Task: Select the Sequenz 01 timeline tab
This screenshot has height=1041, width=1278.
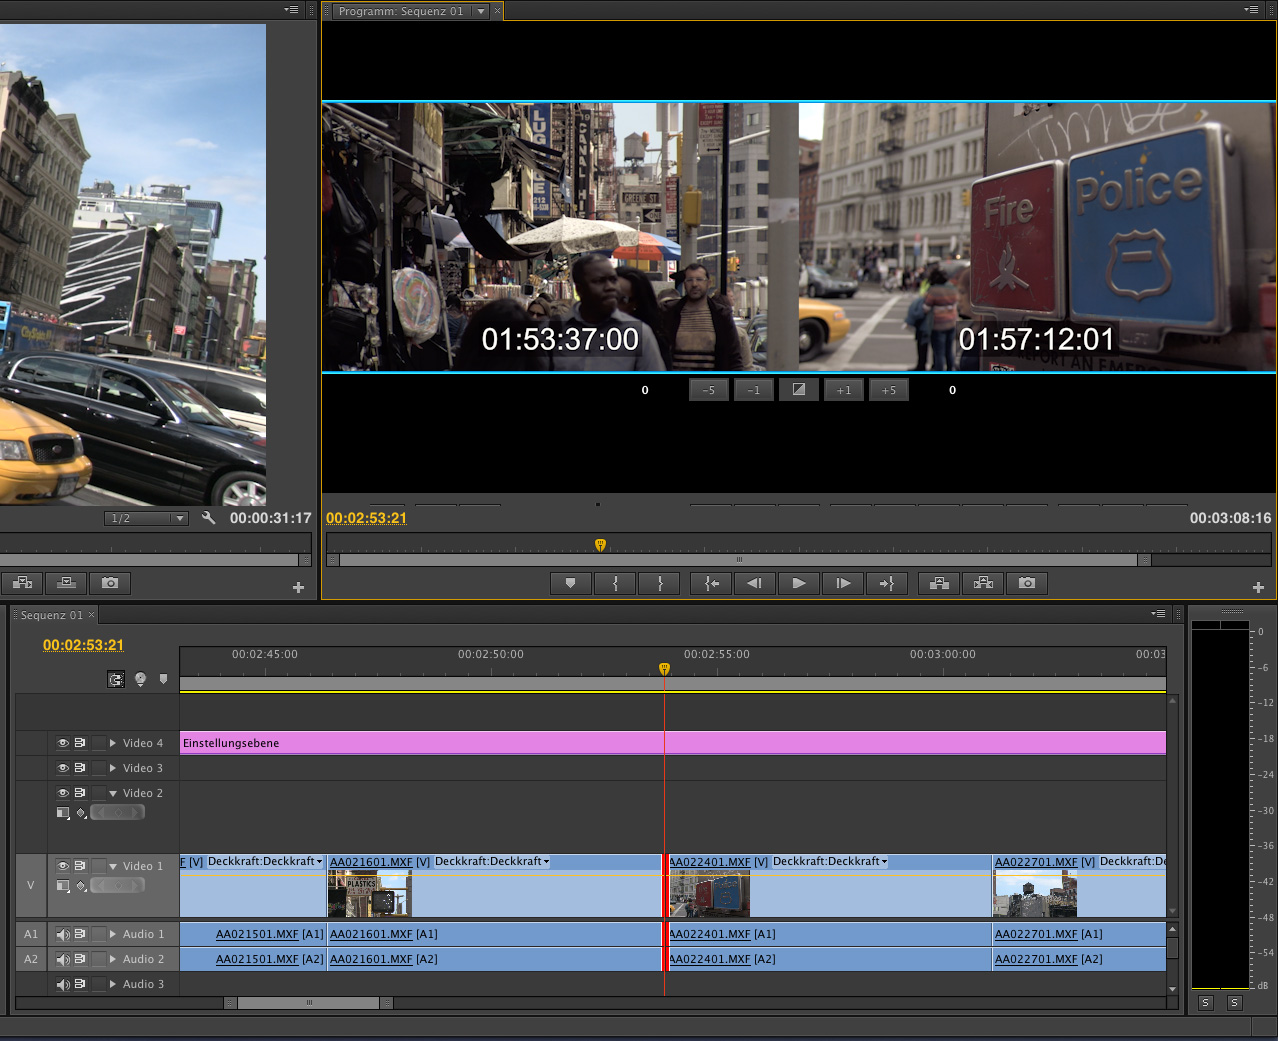Action: click(x=51, y=615)
